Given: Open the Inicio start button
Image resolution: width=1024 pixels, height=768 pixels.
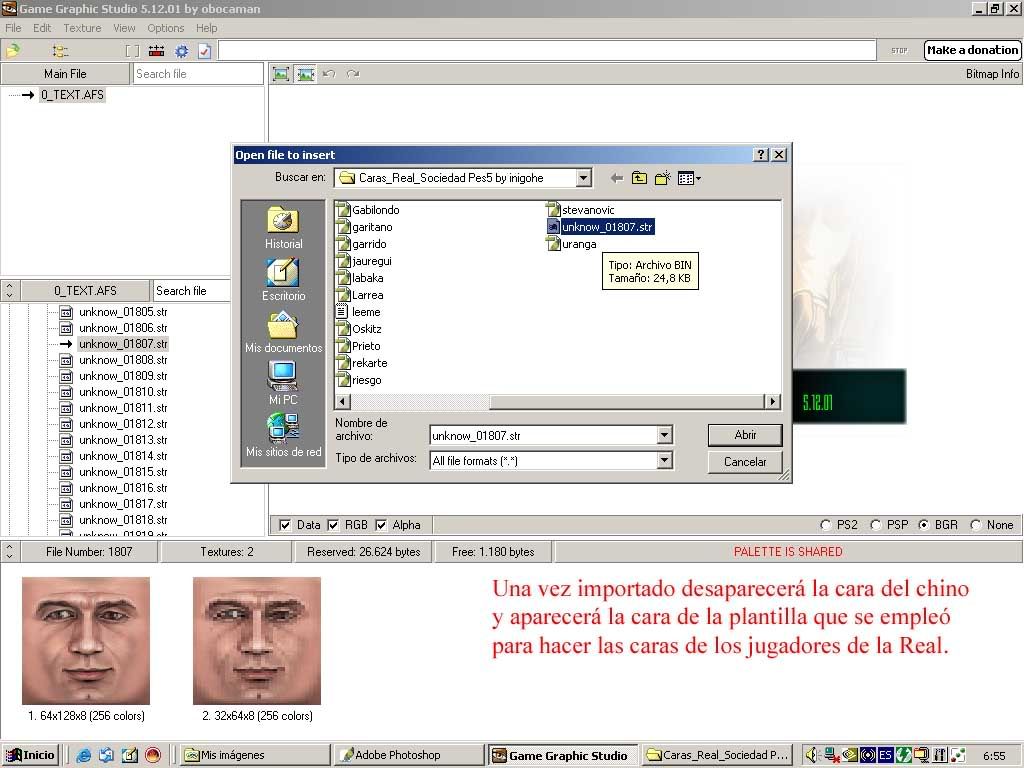Looking at the screenshot, I should [x=30, y=756].
